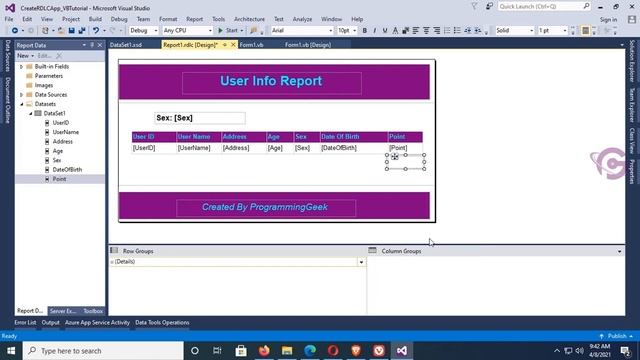Open the New dropdown in Report Data

coord(25,56)
